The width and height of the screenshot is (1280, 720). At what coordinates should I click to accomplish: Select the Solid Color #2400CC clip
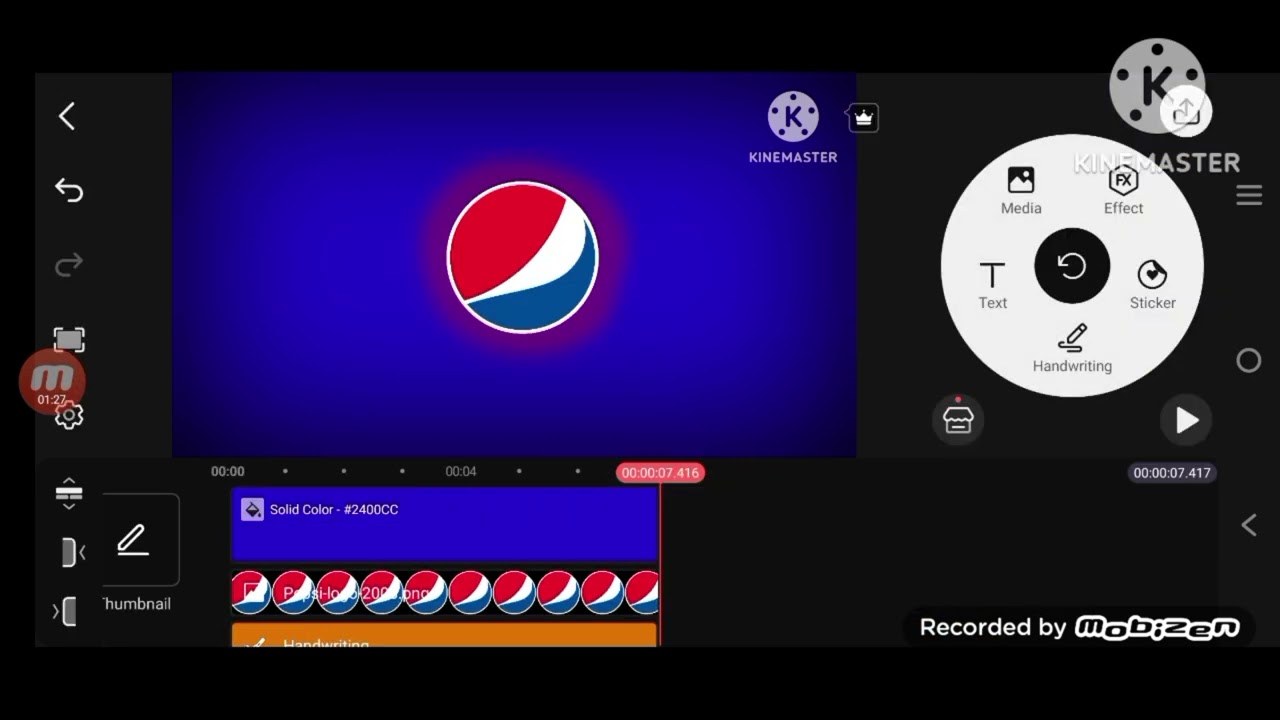[x=444, y=524]
